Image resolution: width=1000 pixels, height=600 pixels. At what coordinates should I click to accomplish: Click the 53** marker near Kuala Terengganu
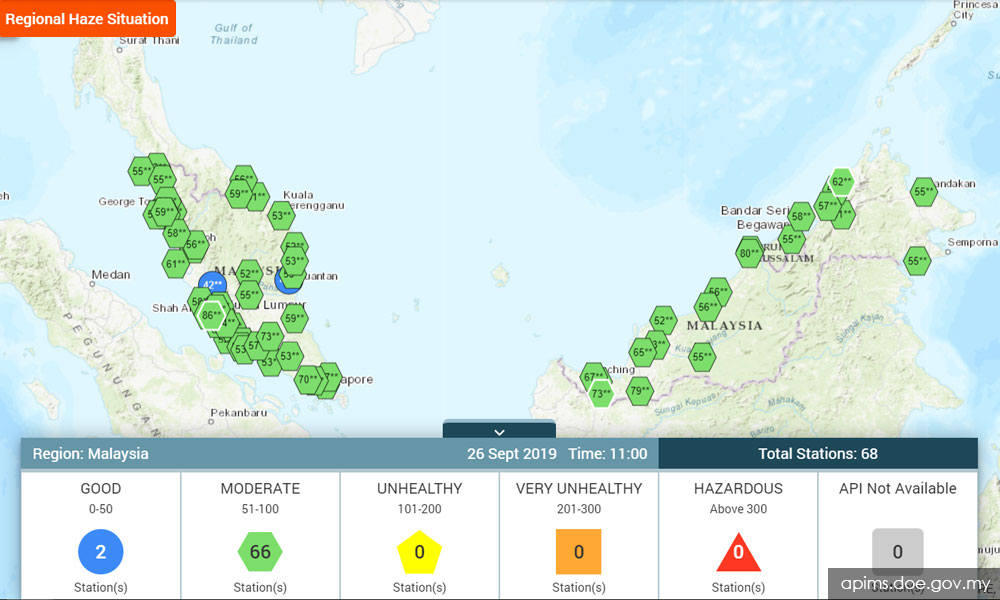click(280, 214)
